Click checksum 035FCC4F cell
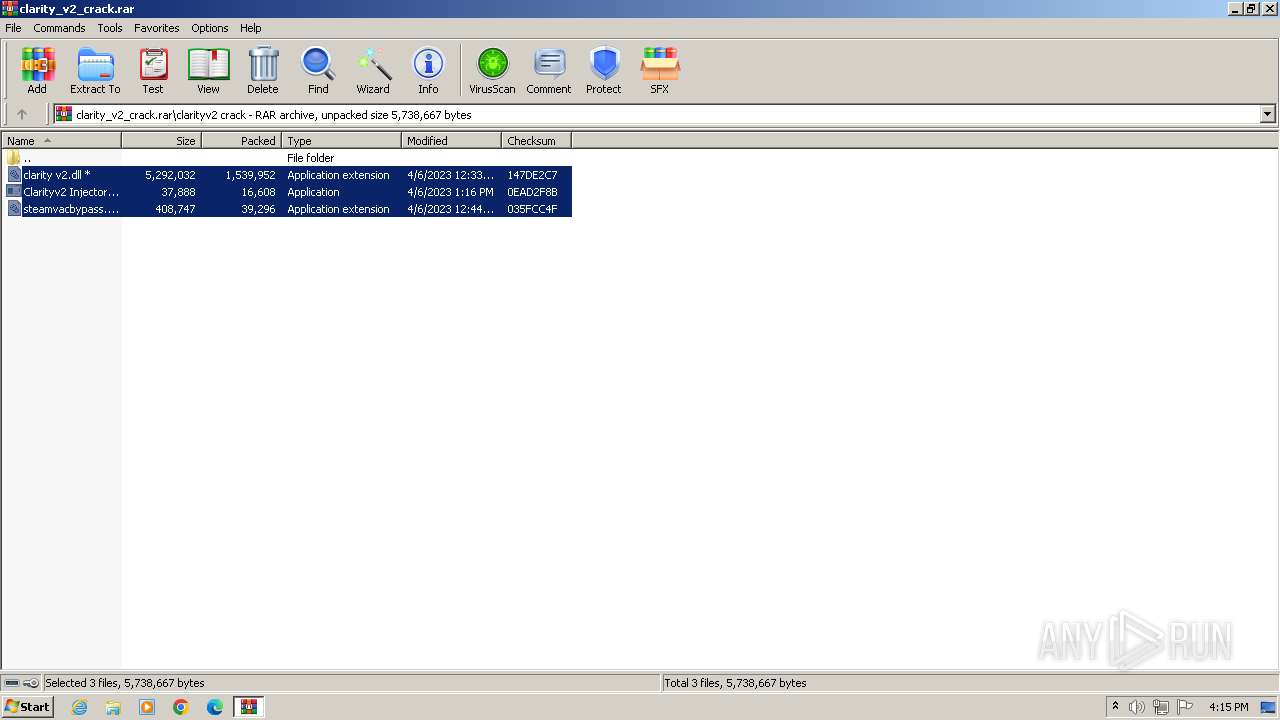Screen dimensions: 1280x720 tap(532, 209)
